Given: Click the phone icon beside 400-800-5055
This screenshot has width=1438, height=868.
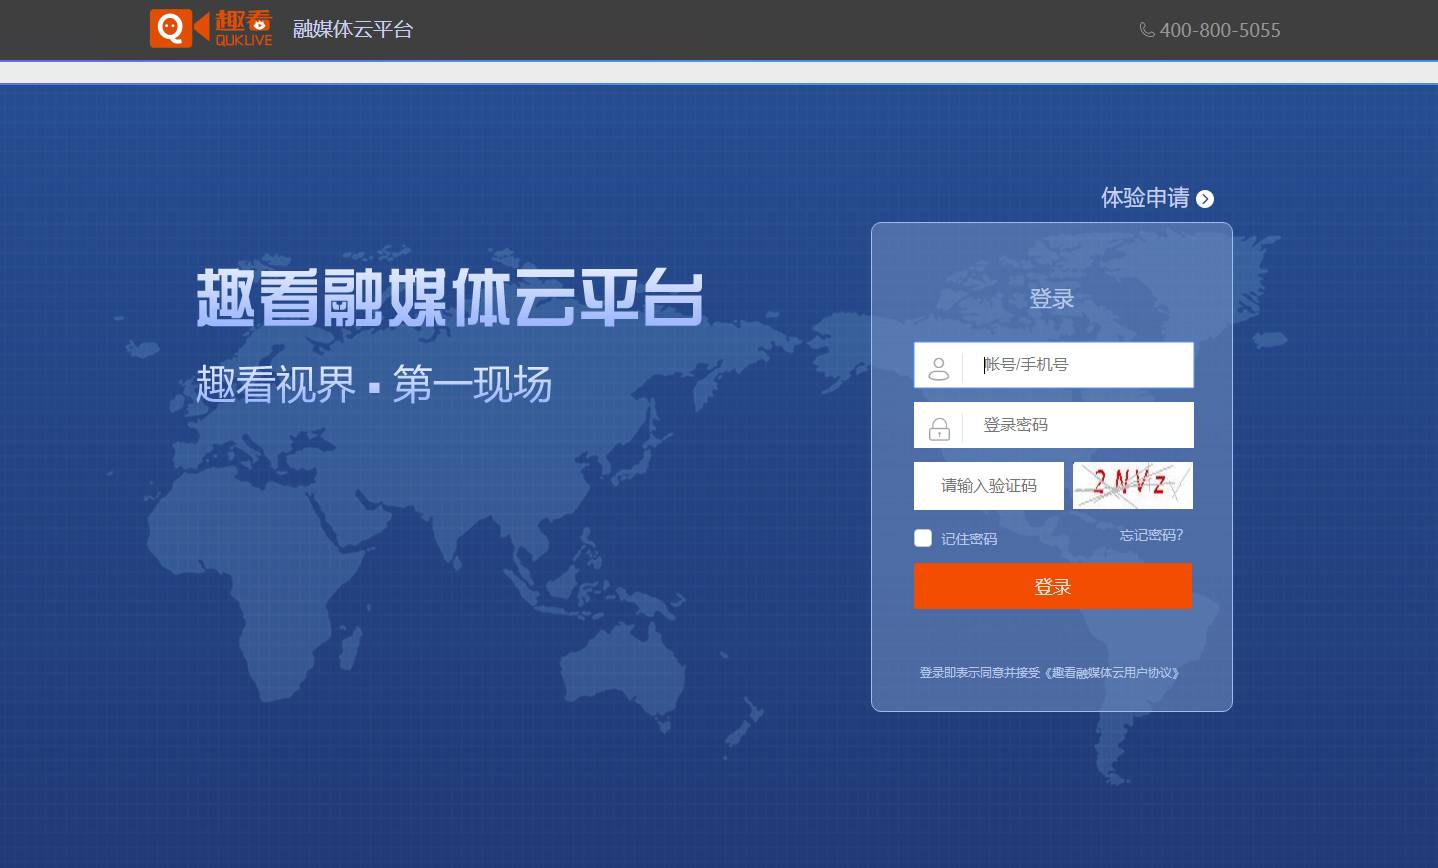Looking at the screenshot, I should click(x=1147, y=30).
